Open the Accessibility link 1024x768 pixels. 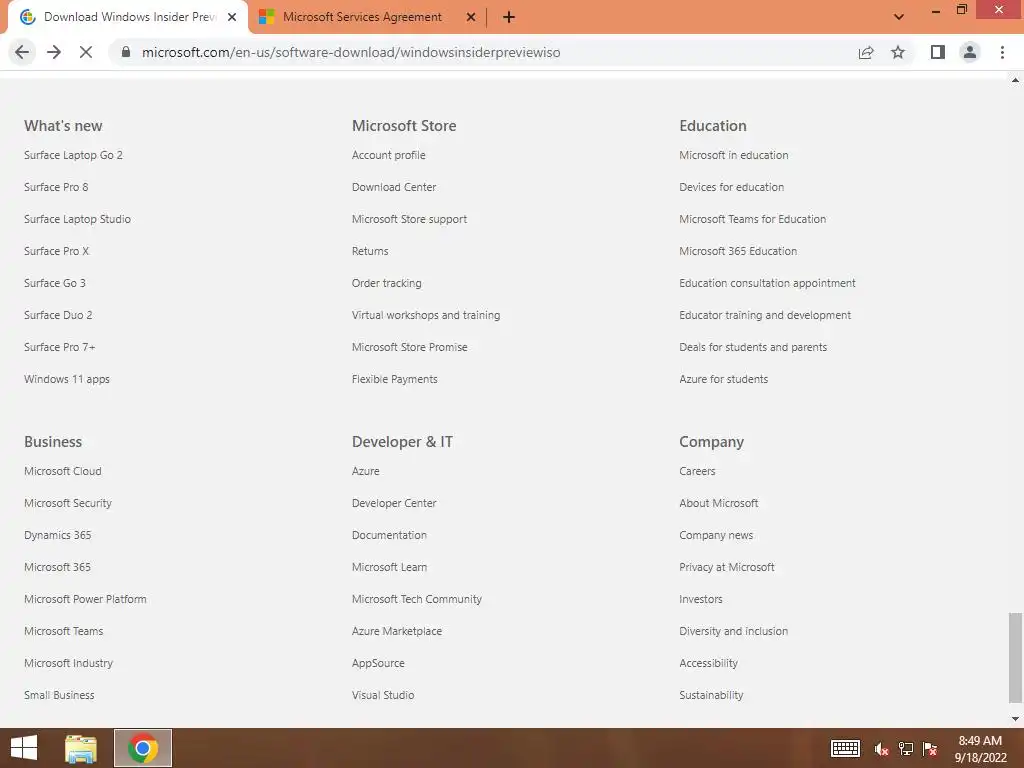tap(709, 663)
